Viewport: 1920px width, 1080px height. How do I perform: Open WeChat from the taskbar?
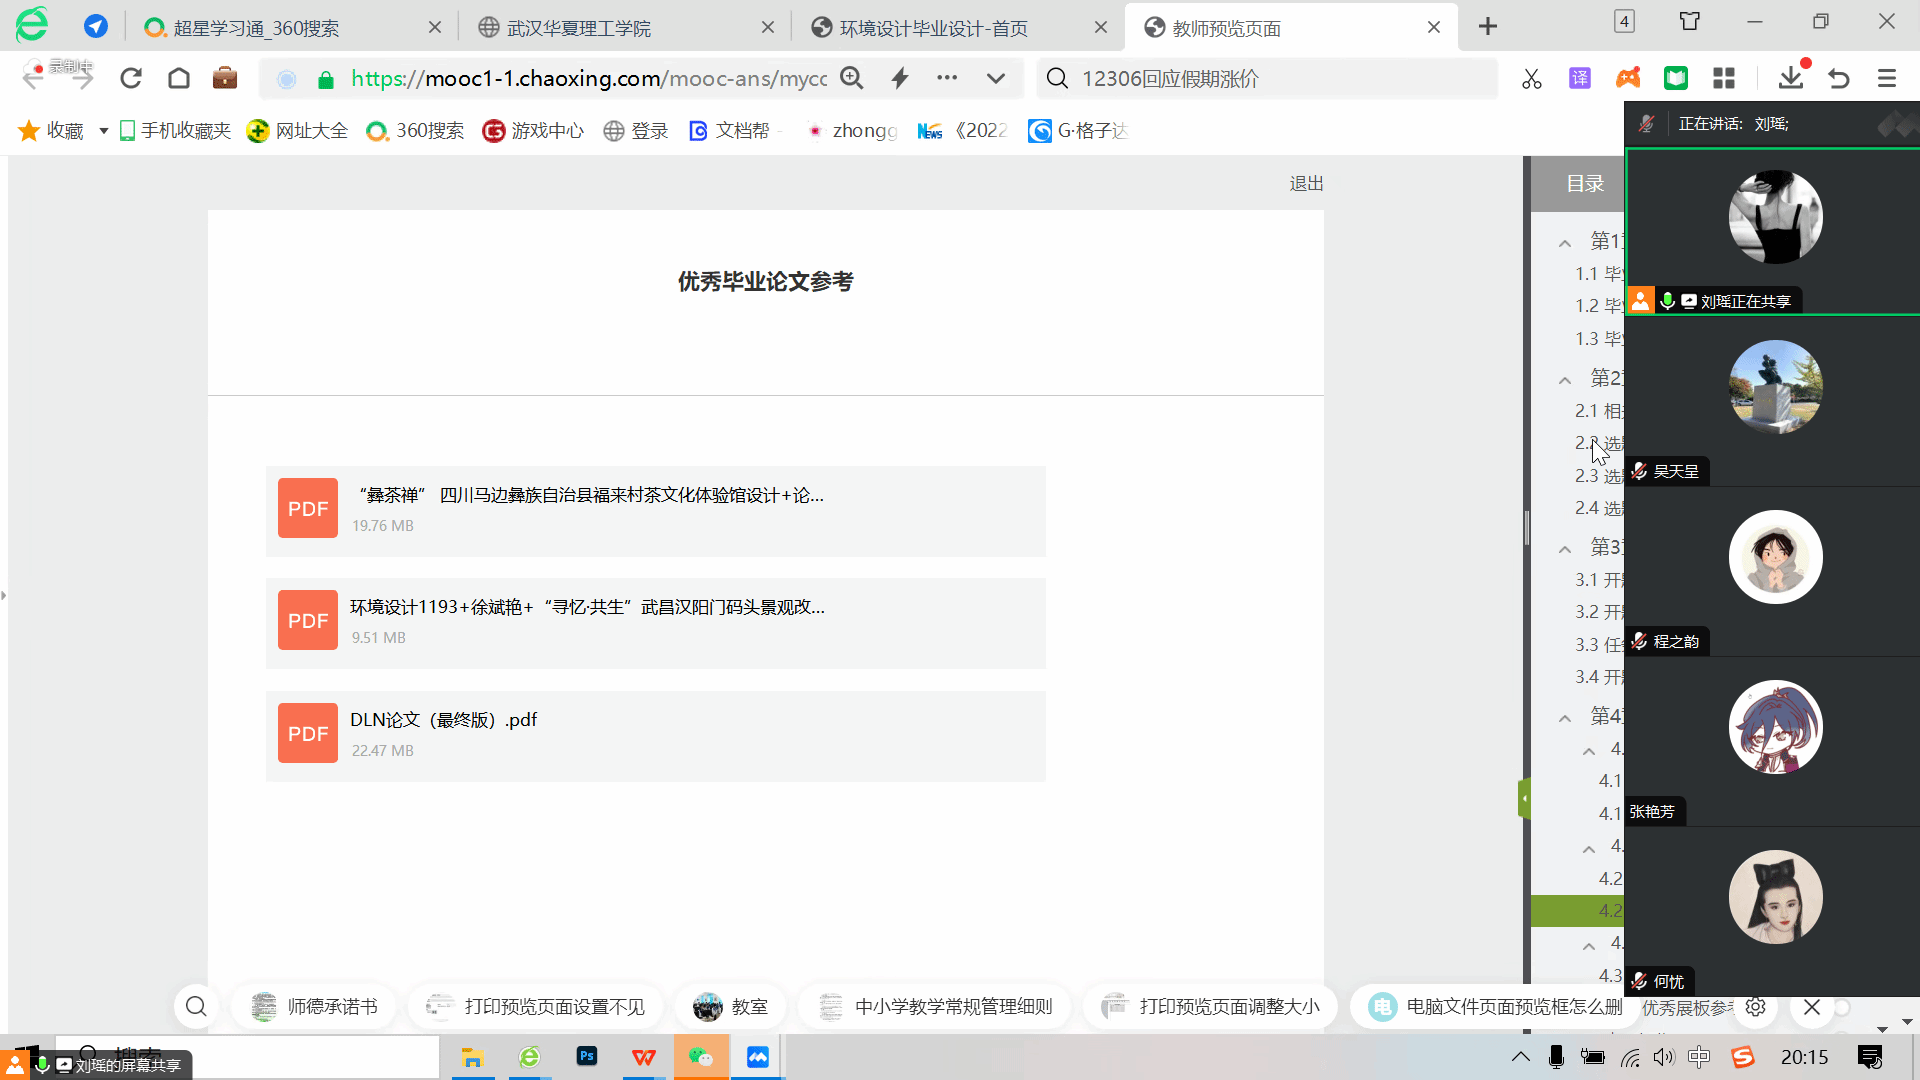[x=701, y=1057]
